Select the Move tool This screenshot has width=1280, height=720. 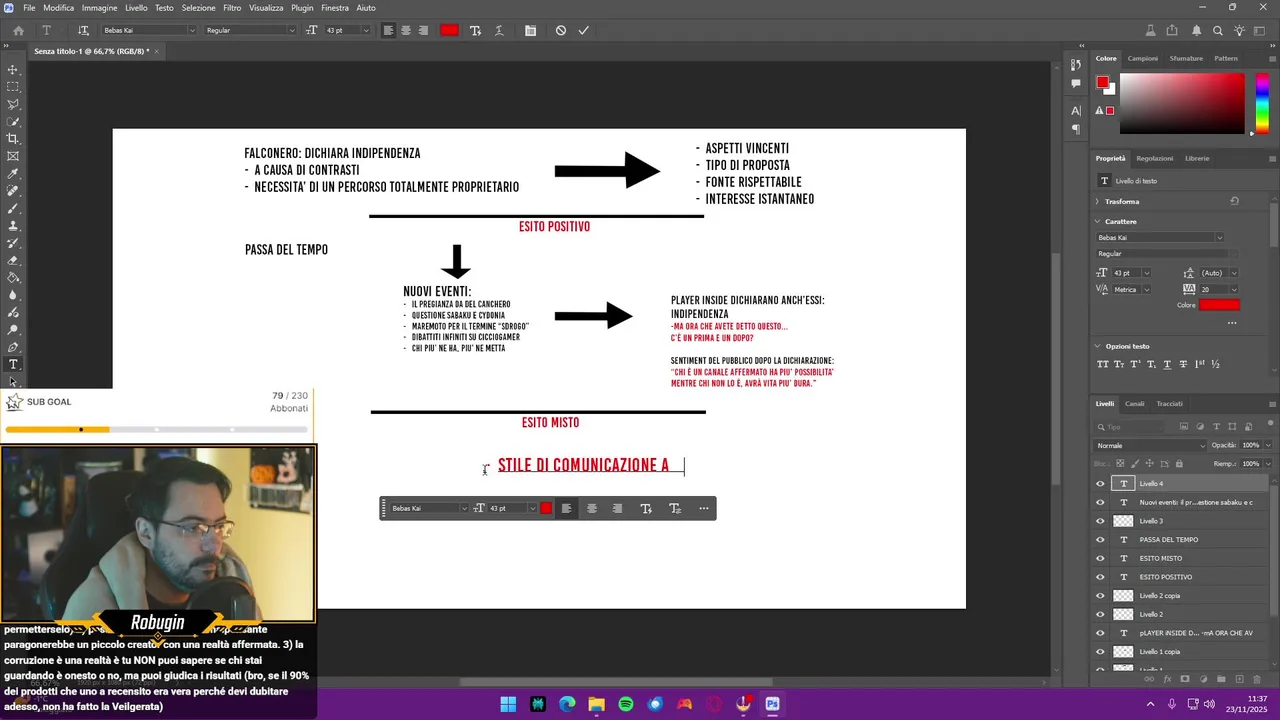(x=13, y=70)
